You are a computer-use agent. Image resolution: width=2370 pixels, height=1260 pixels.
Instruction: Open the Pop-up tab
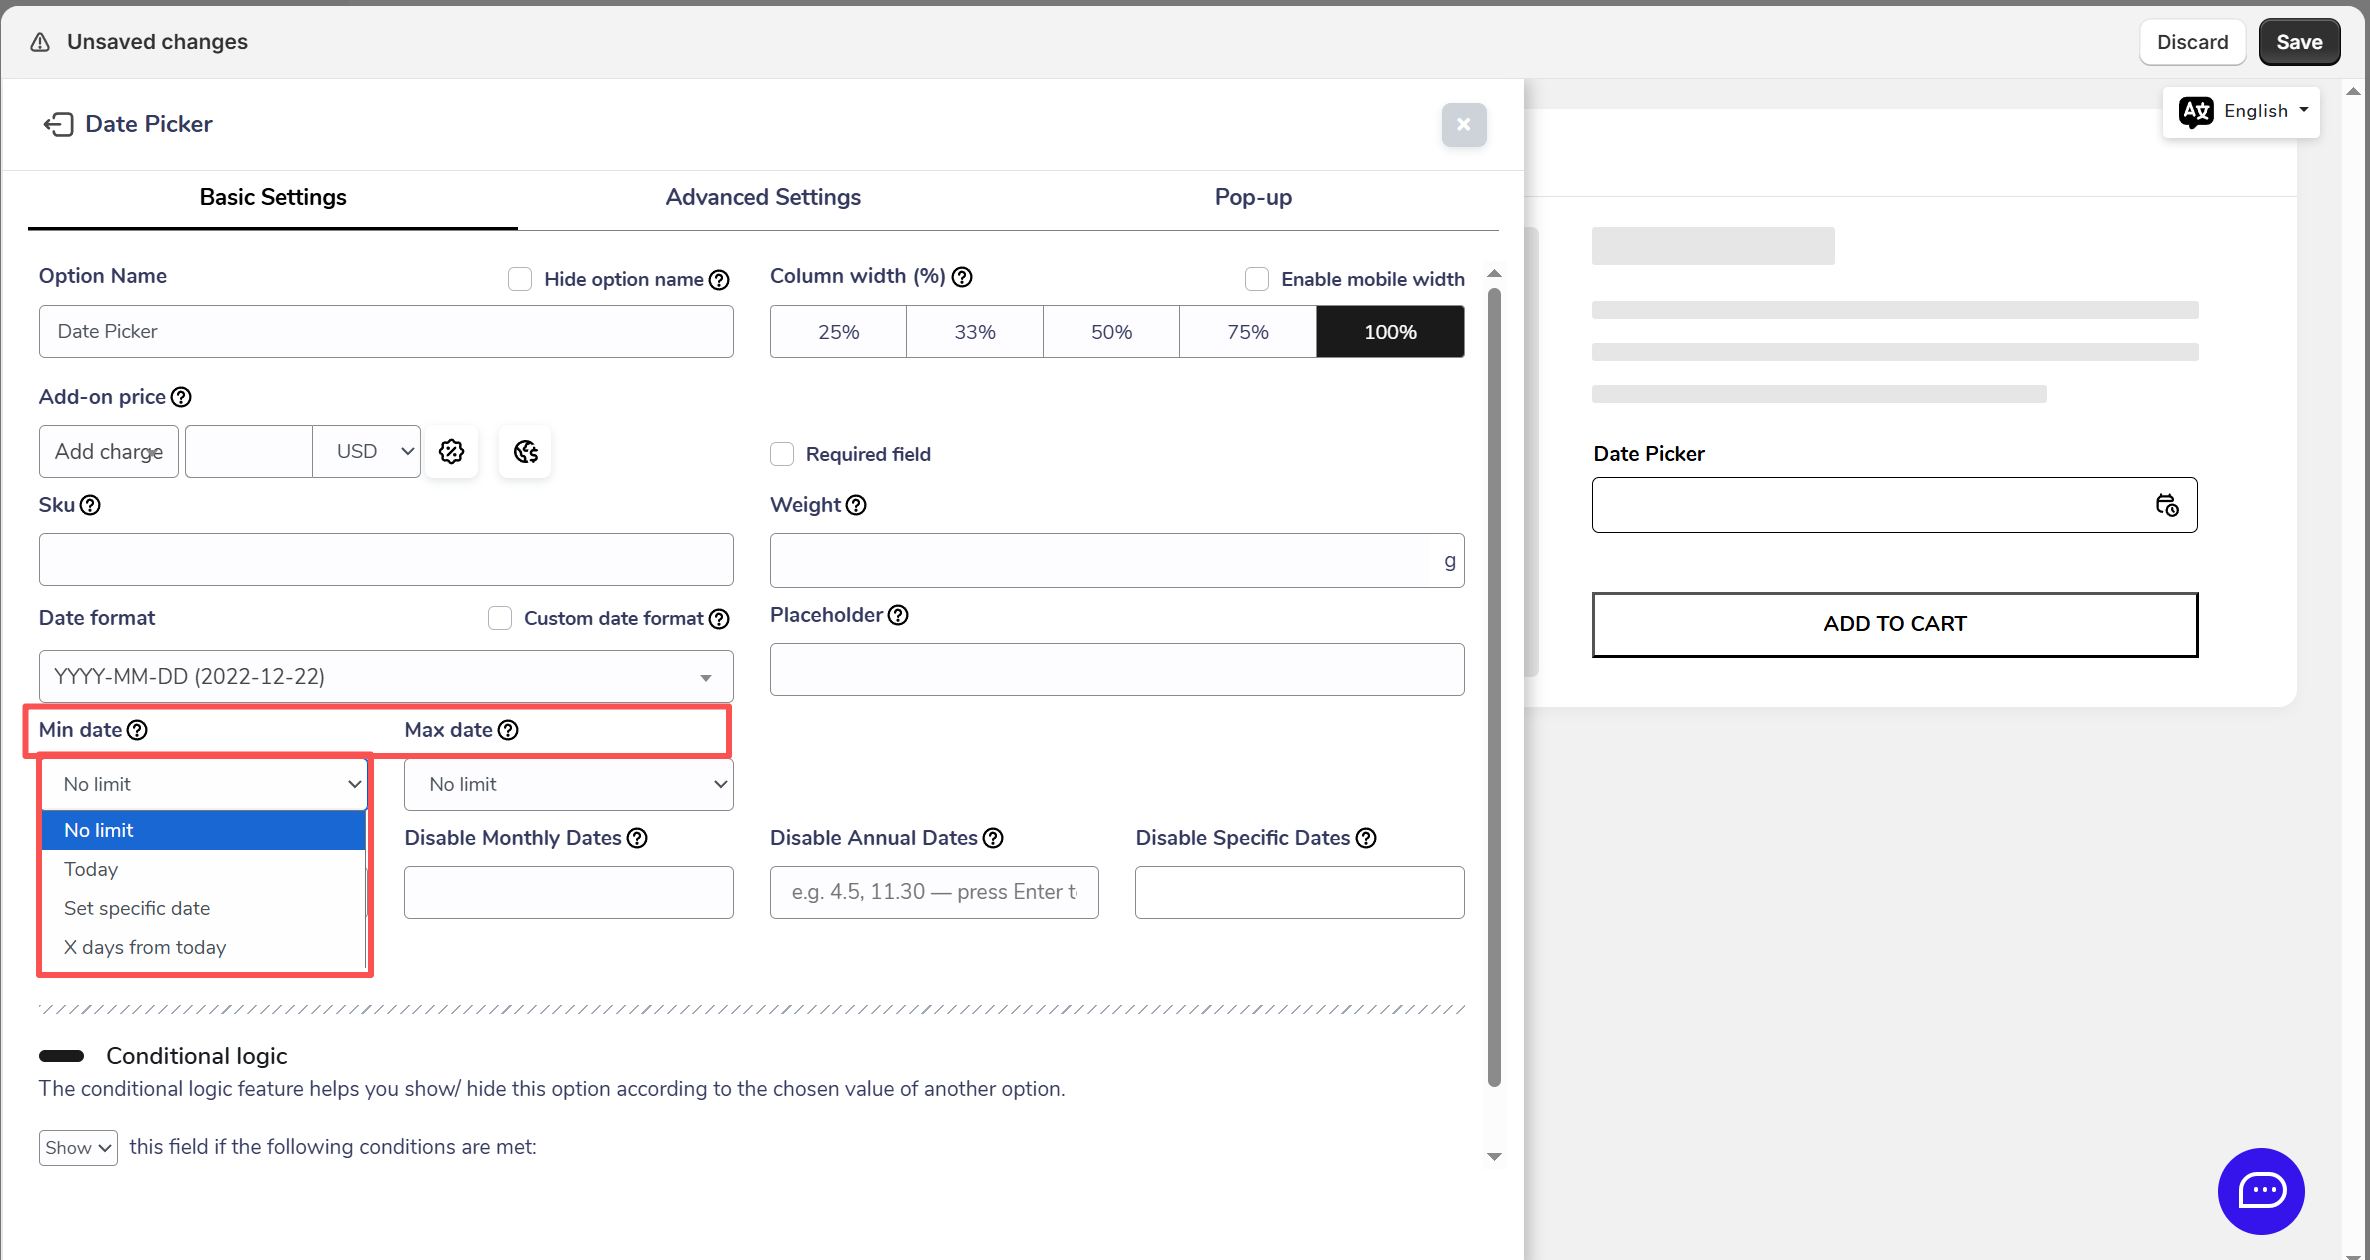(1253, 197)
